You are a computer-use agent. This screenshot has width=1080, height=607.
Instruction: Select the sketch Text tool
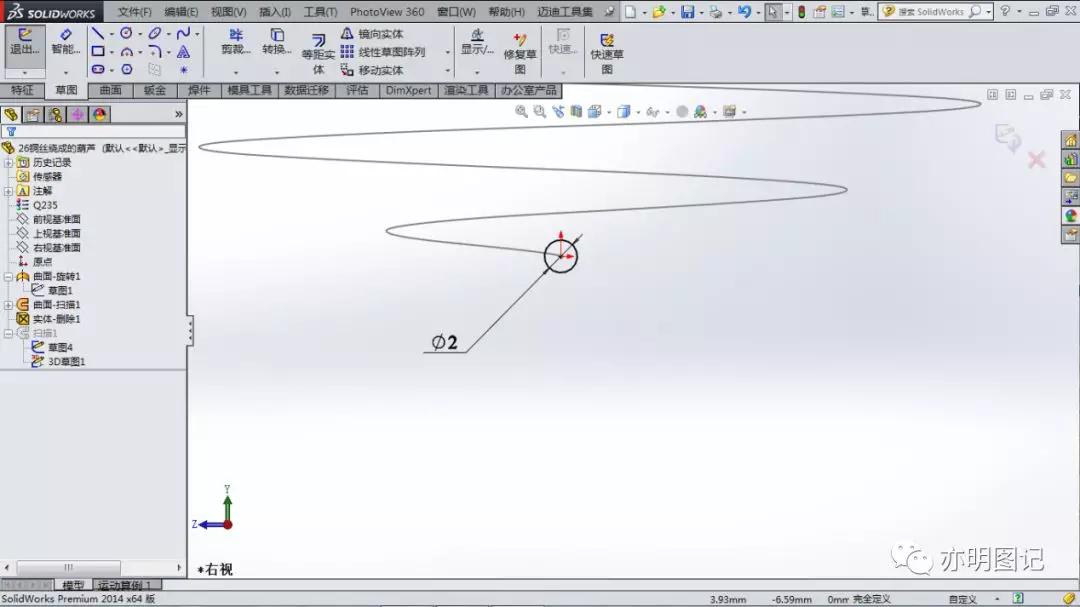pos(183,52)
